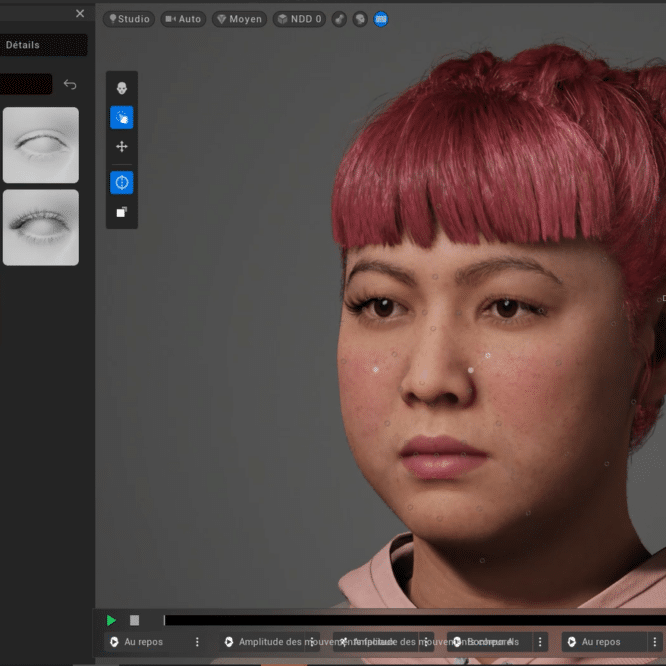Open the options dots of the first Au repos
Viewport: 666px width, 666px height.
pos(197,642)
